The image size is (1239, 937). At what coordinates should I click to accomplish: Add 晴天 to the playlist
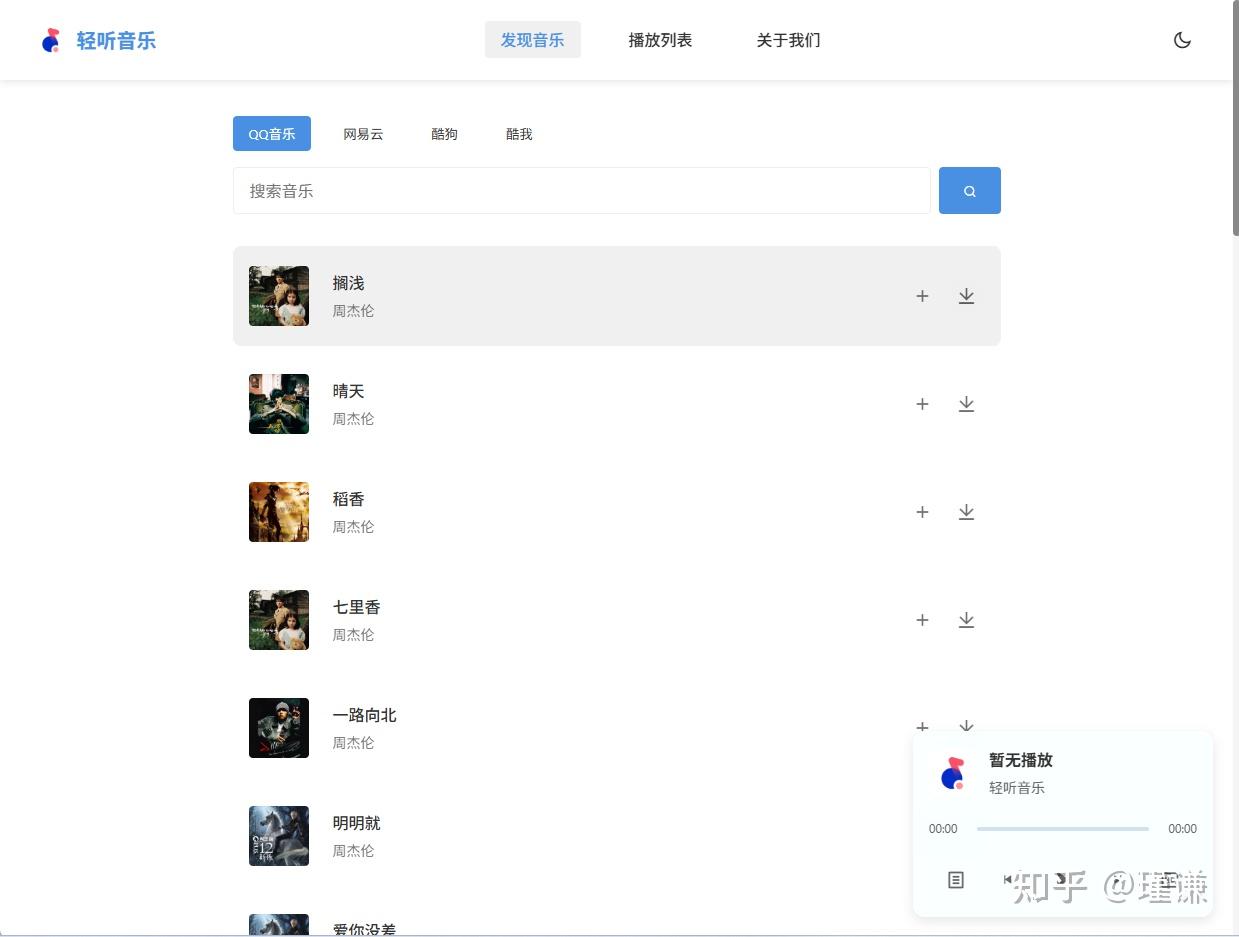922,404
